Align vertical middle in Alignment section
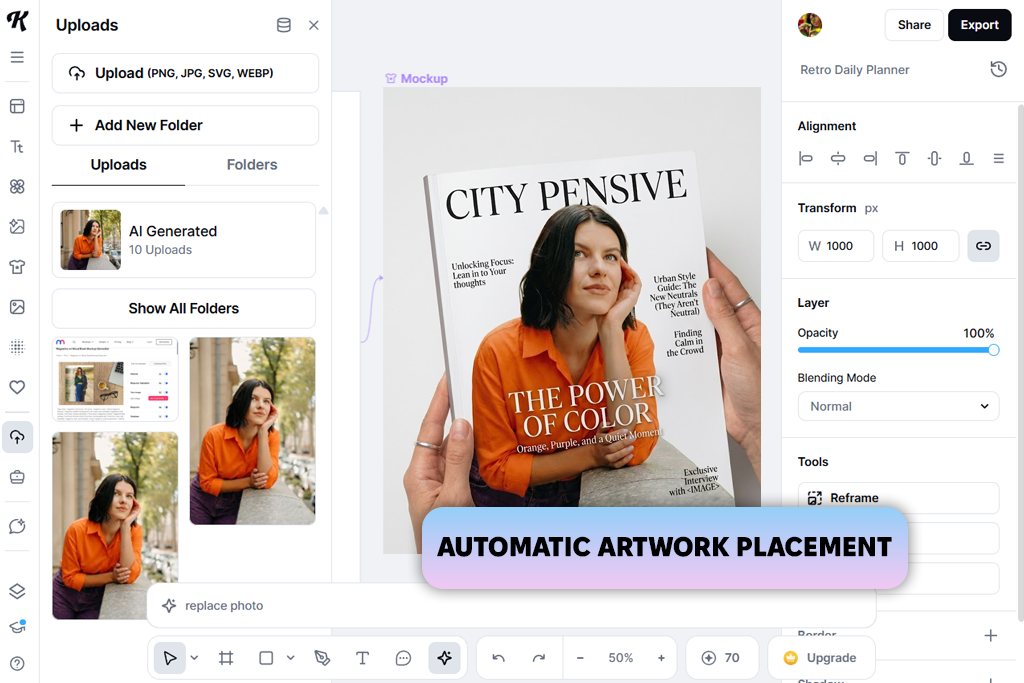The width and height of the screenshot is (1024, 683). point(935,158)
